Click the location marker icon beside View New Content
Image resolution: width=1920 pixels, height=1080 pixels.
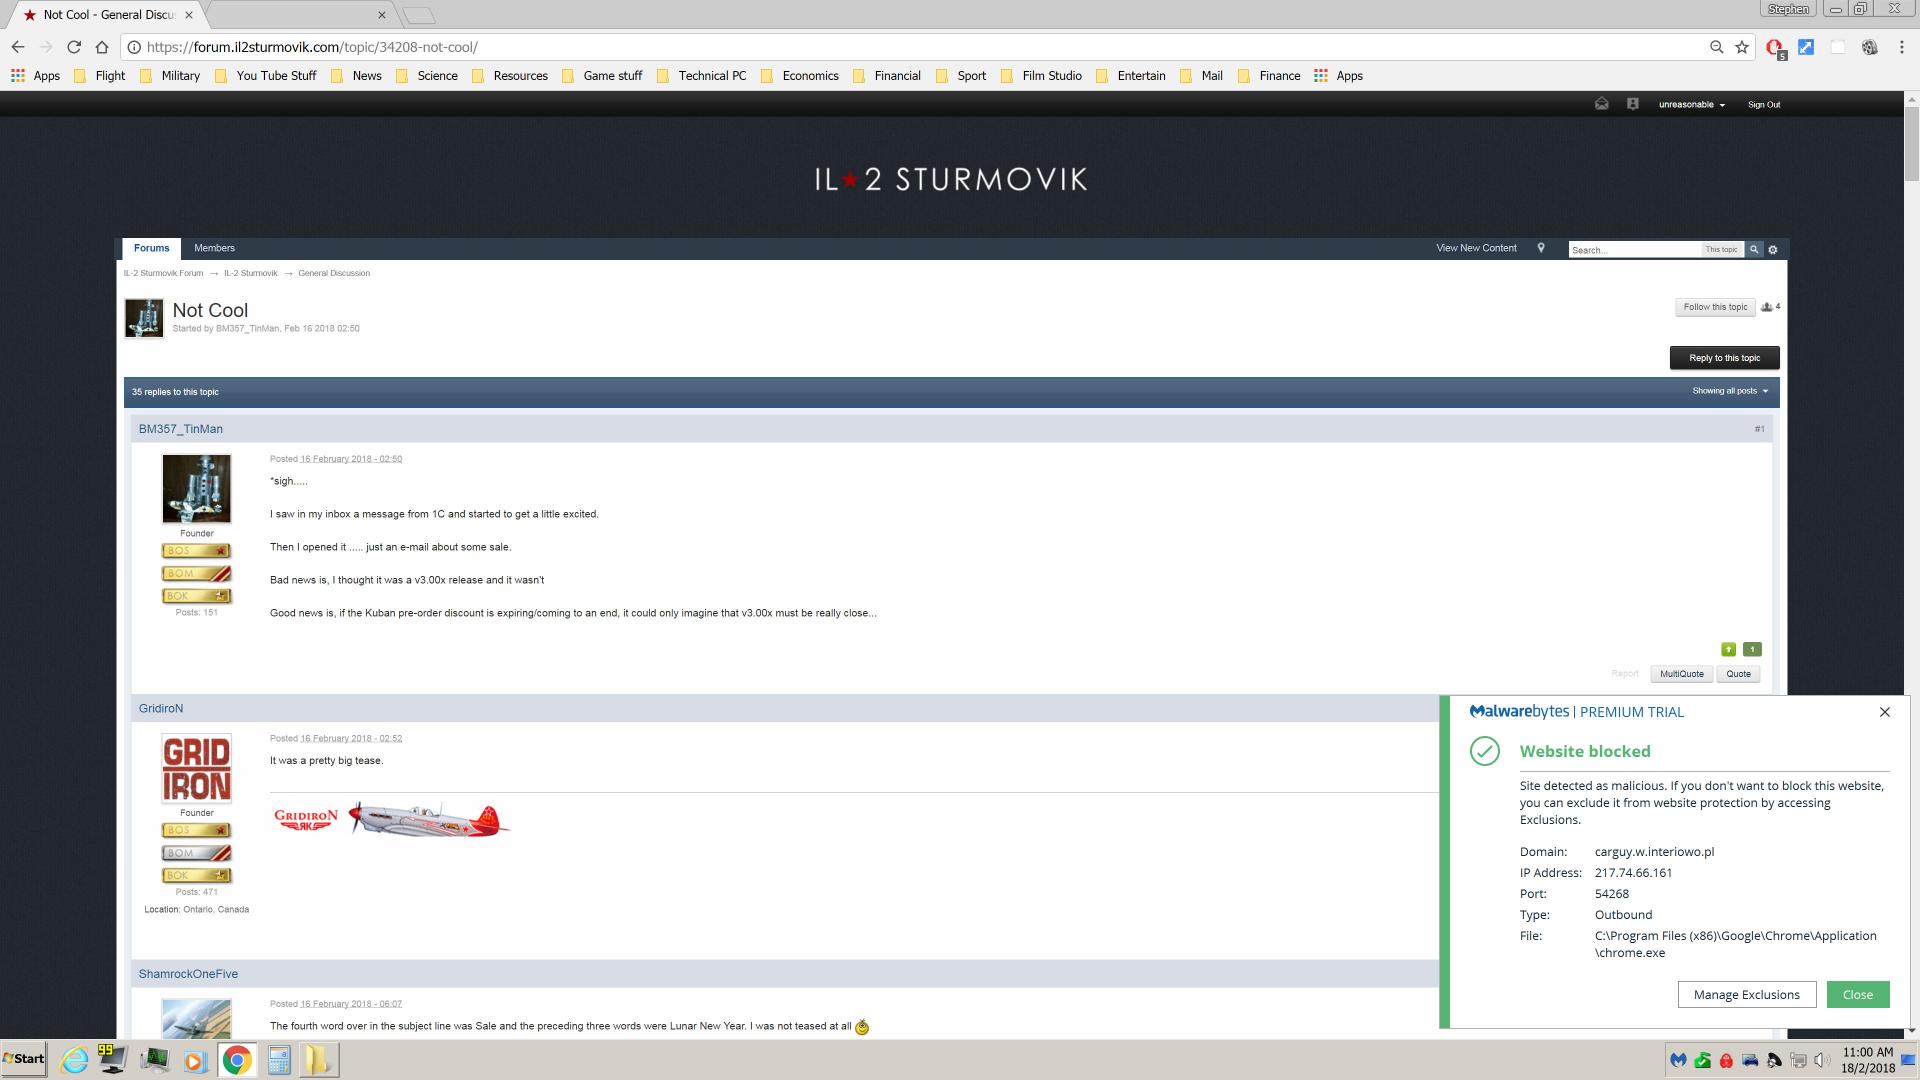pos(1541,248)
